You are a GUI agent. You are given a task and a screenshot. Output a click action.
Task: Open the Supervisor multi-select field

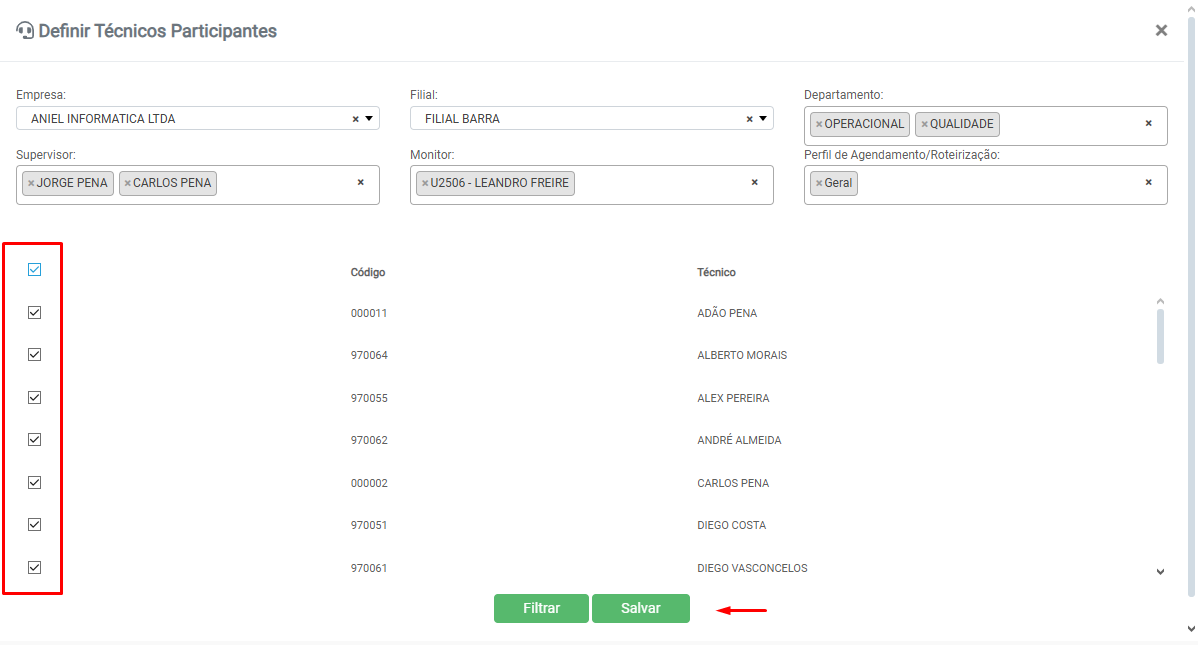(x=285, y=184)
